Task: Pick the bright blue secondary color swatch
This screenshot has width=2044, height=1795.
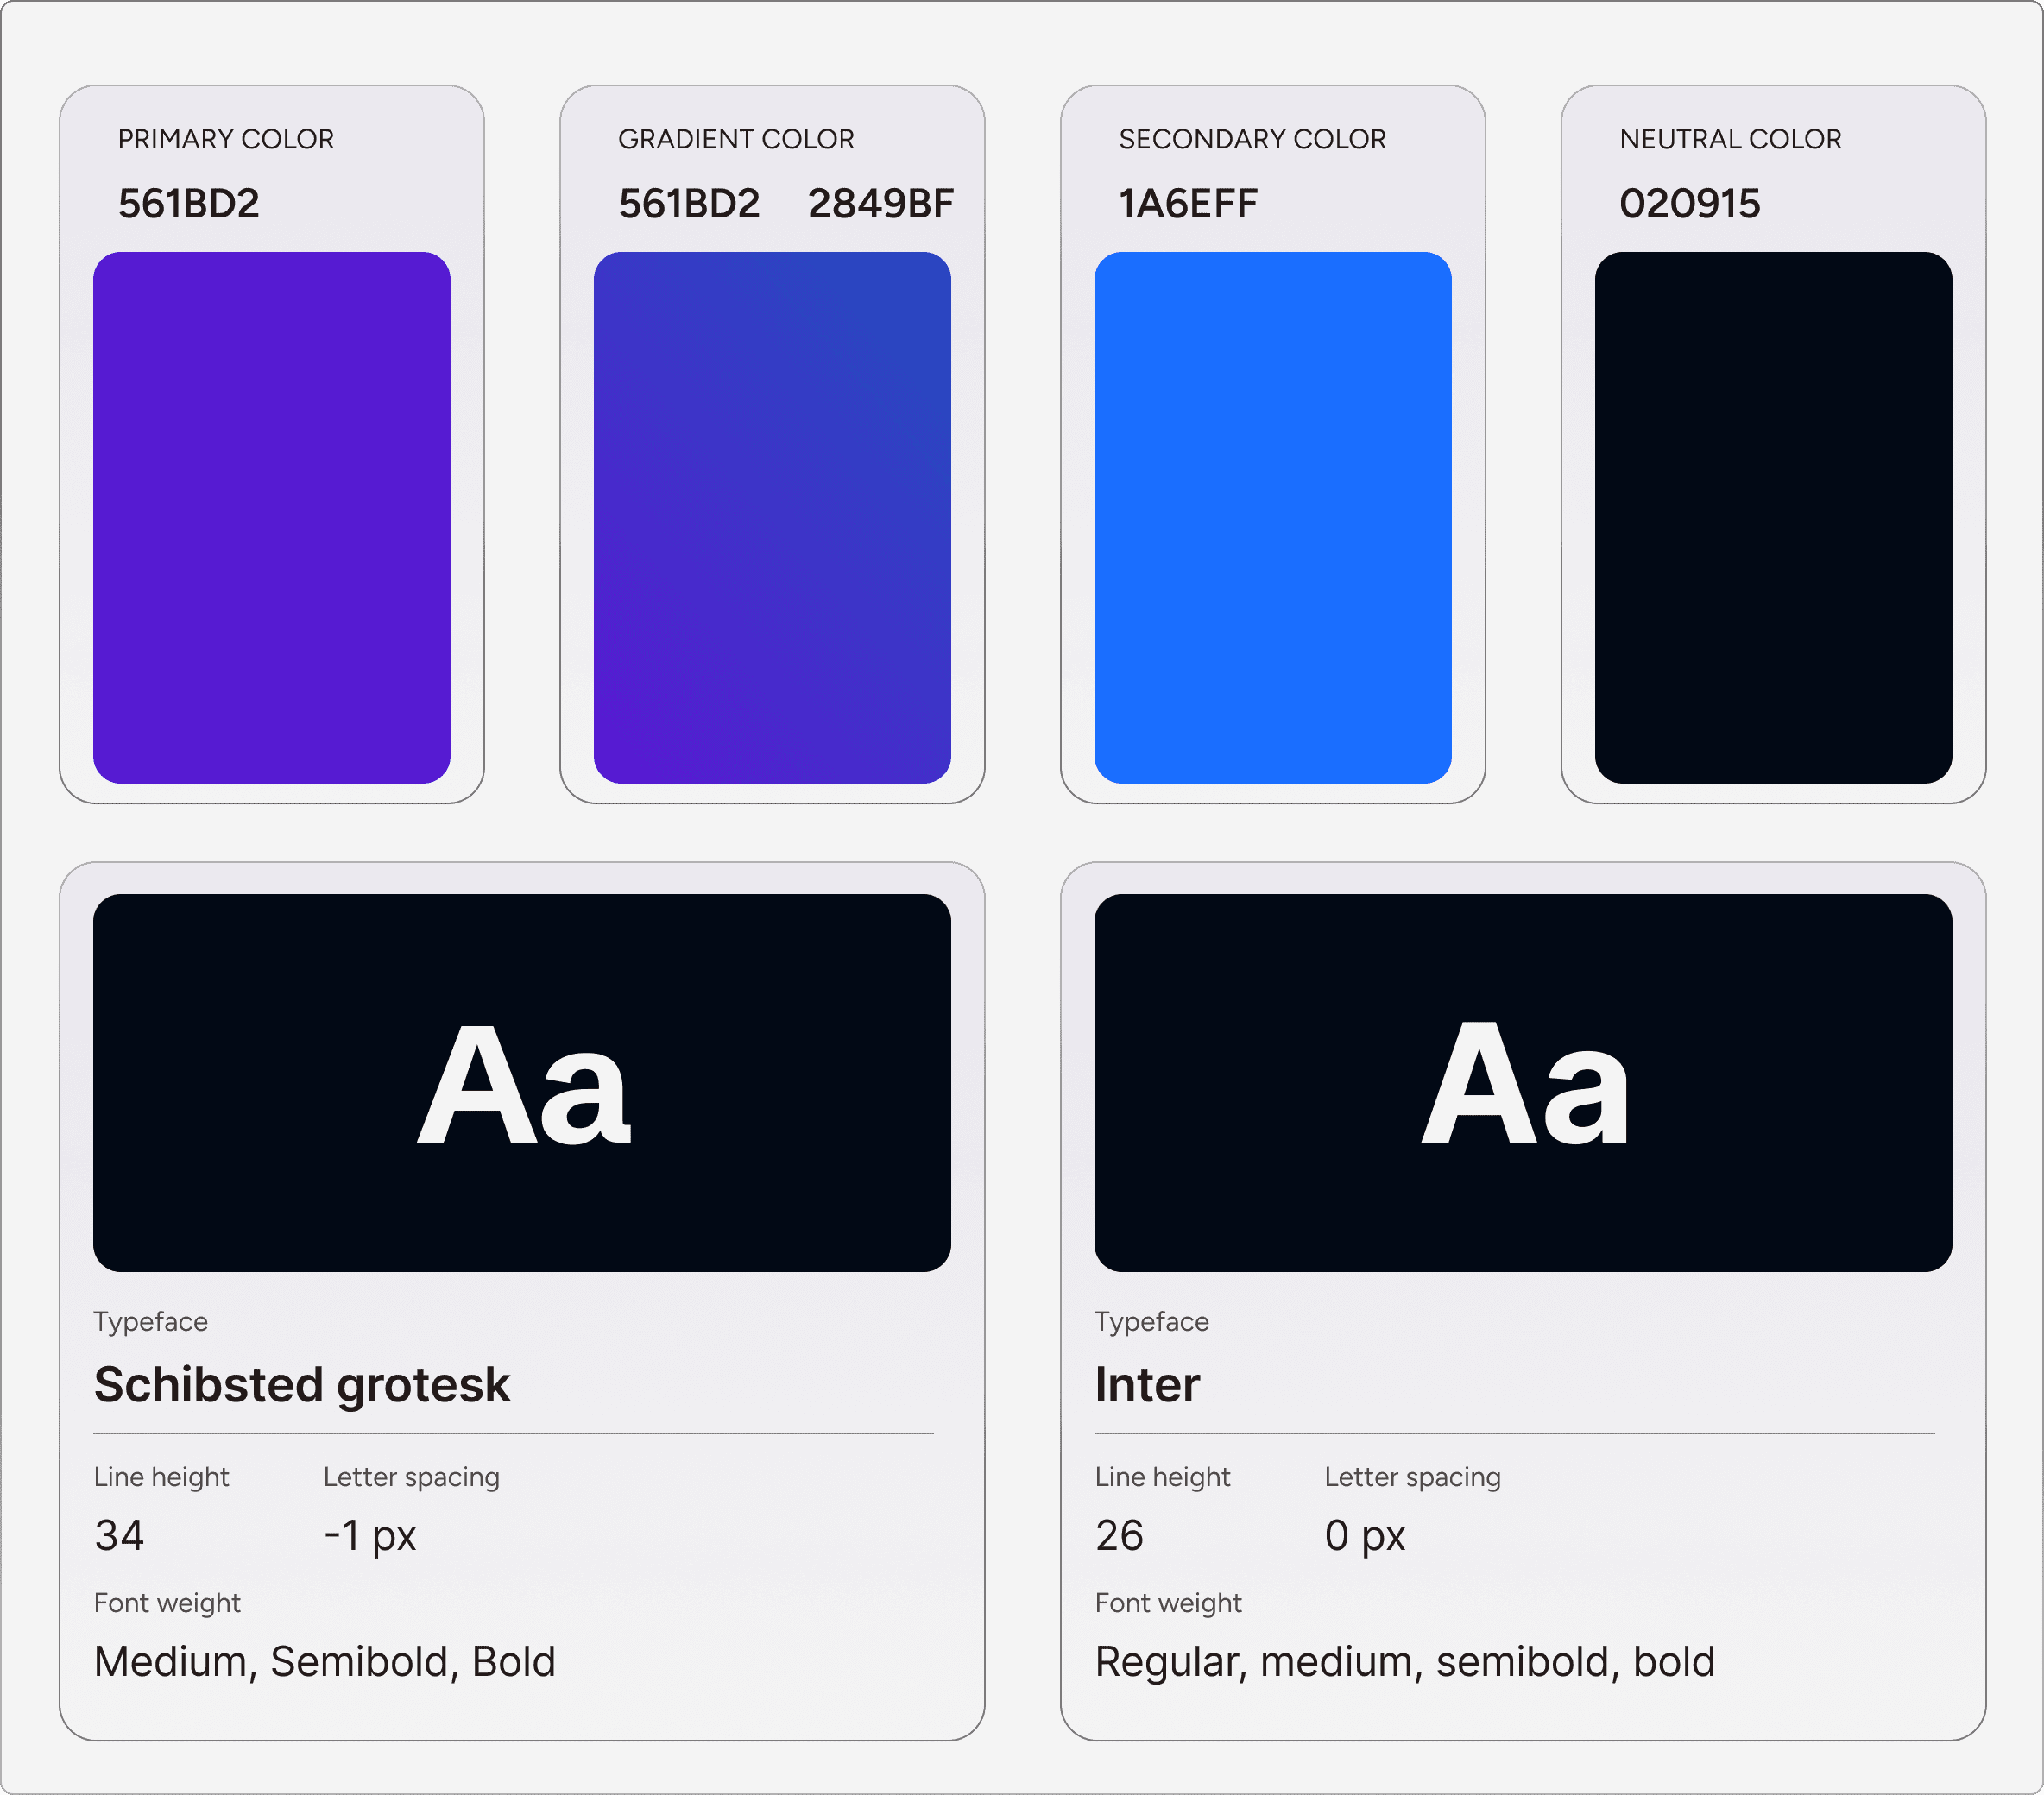Action: coord(1272,517)
